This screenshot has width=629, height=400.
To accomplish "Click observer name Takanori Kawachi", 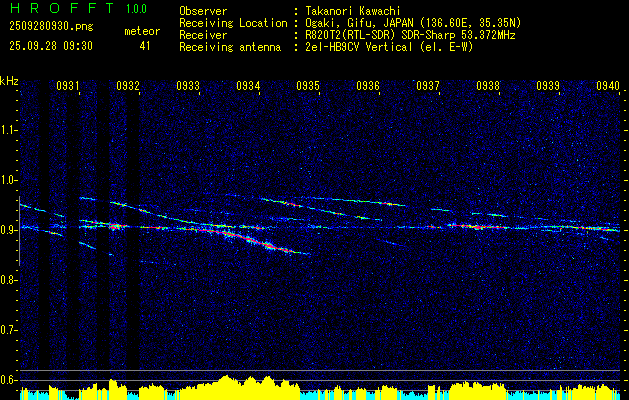I will [353, 11].
